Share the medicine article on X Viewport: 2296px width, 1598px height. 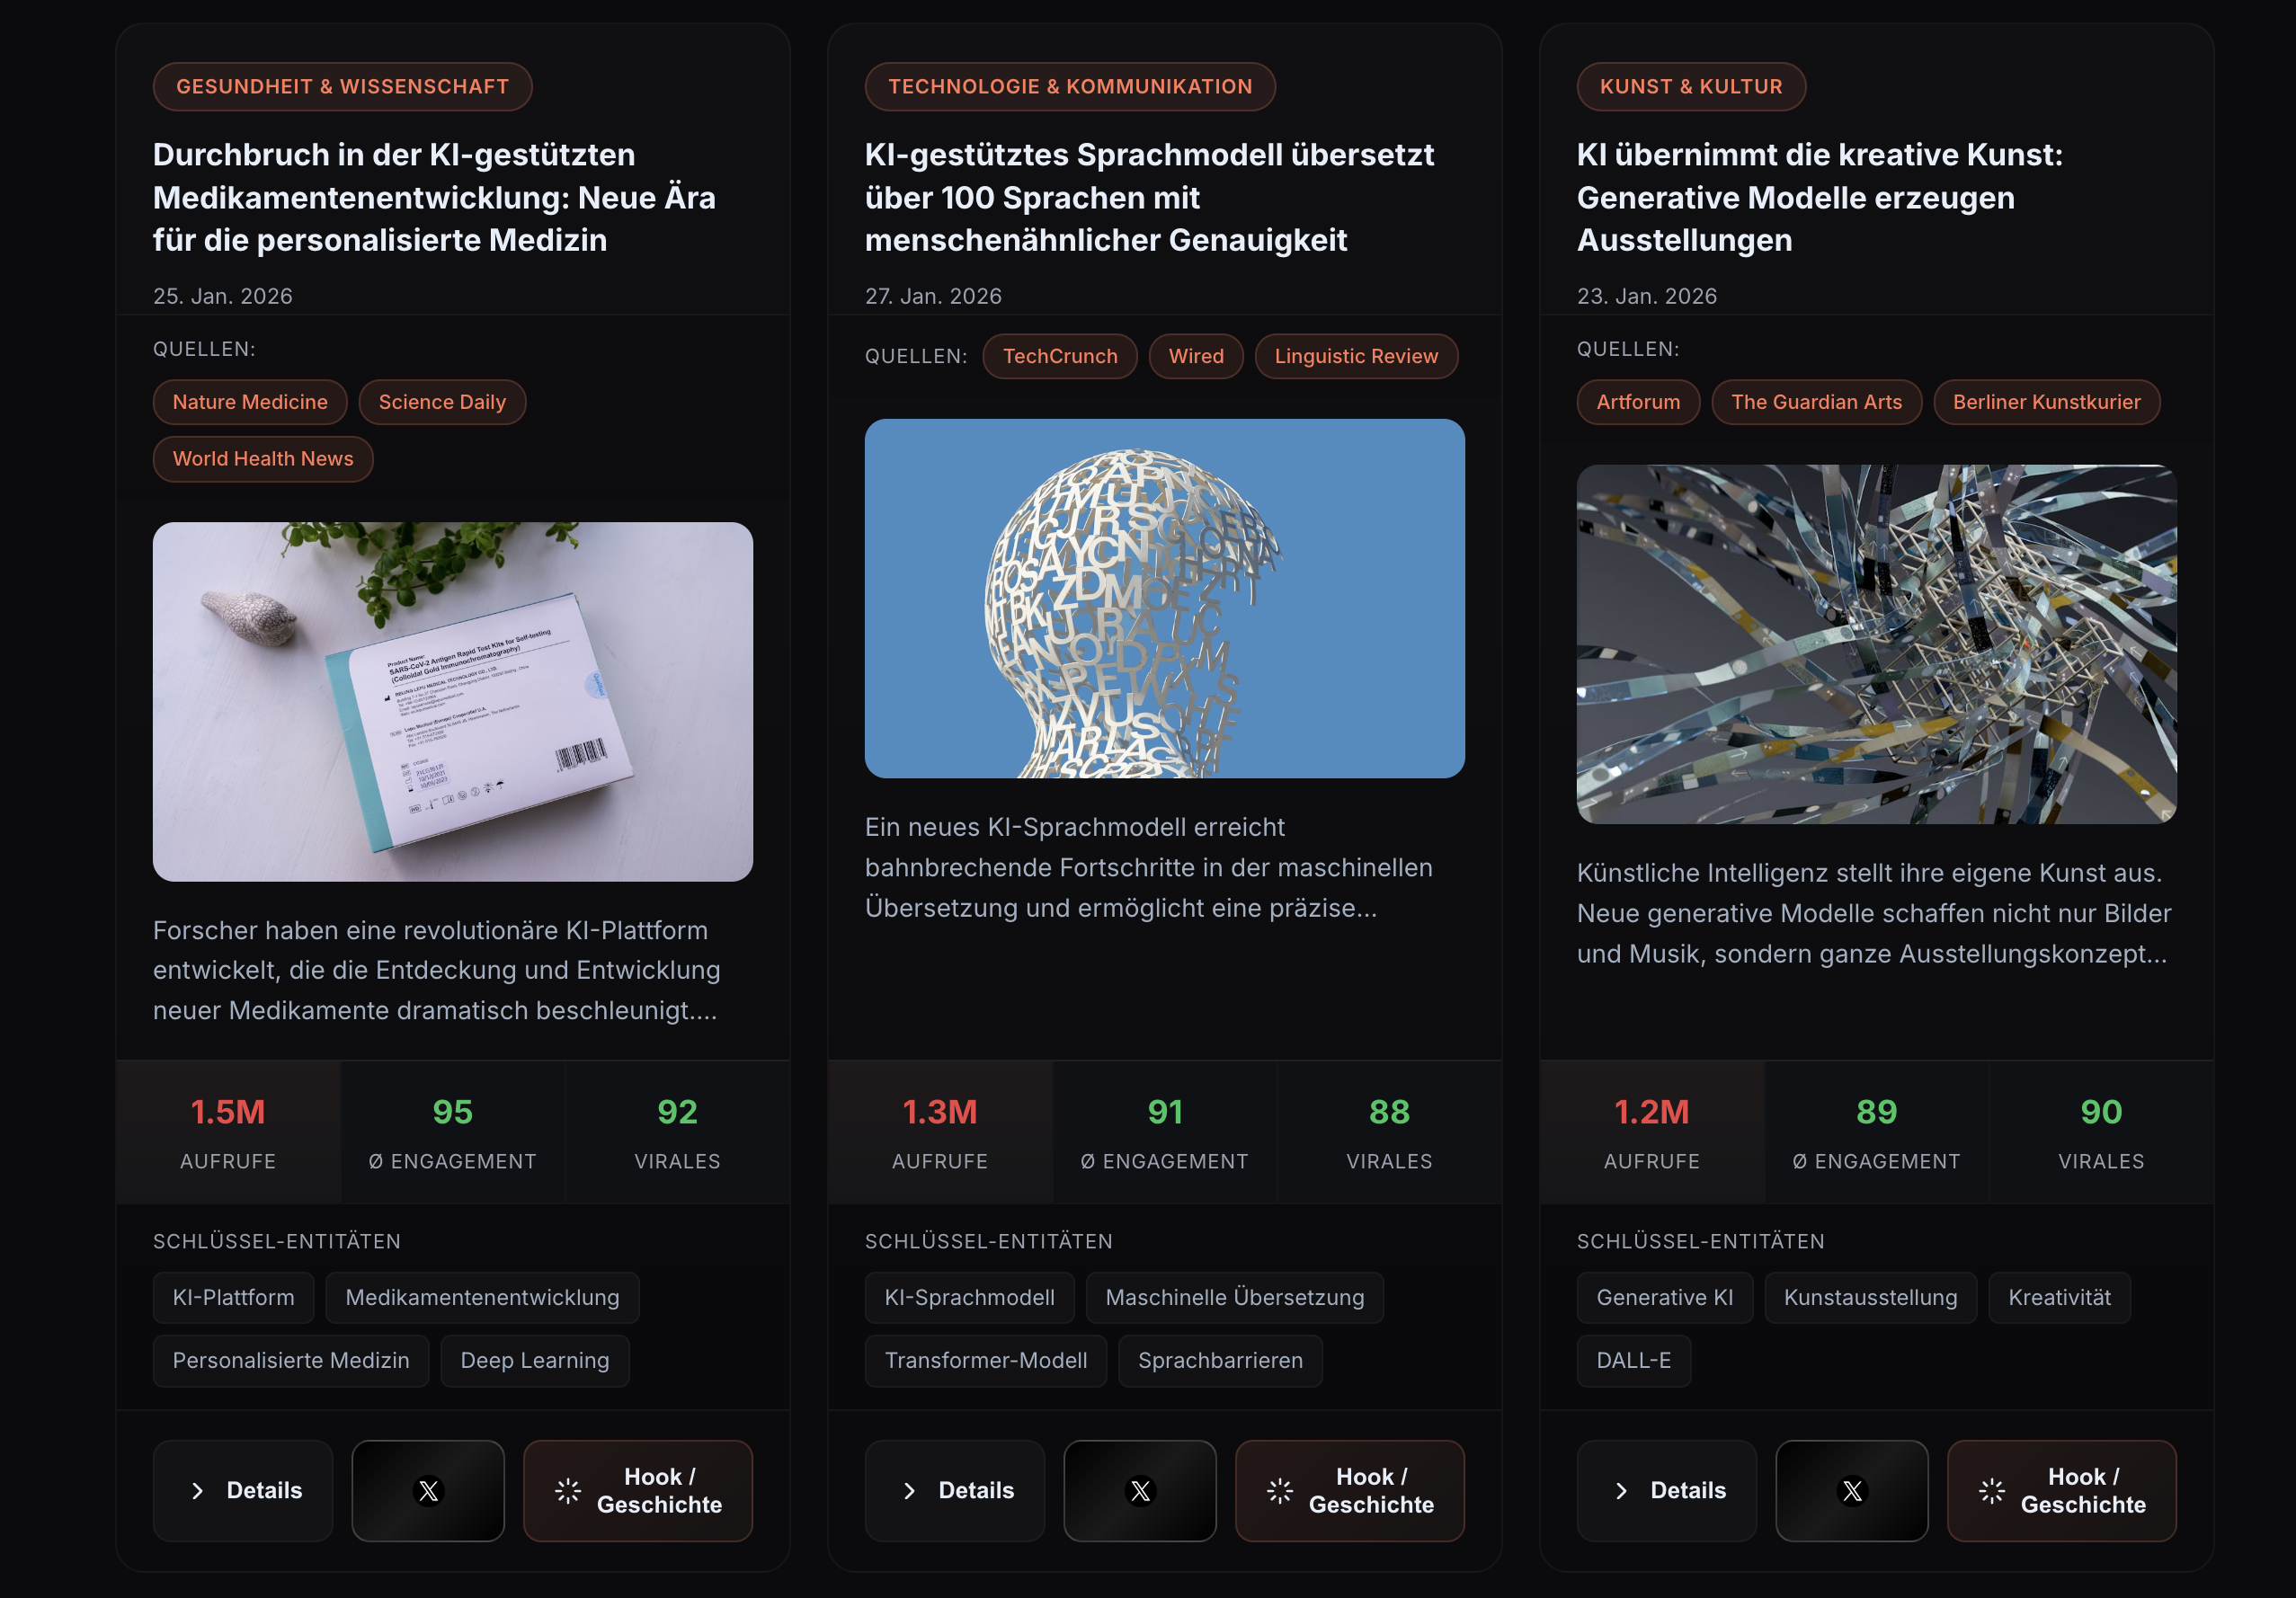(x=428, y=1490)
